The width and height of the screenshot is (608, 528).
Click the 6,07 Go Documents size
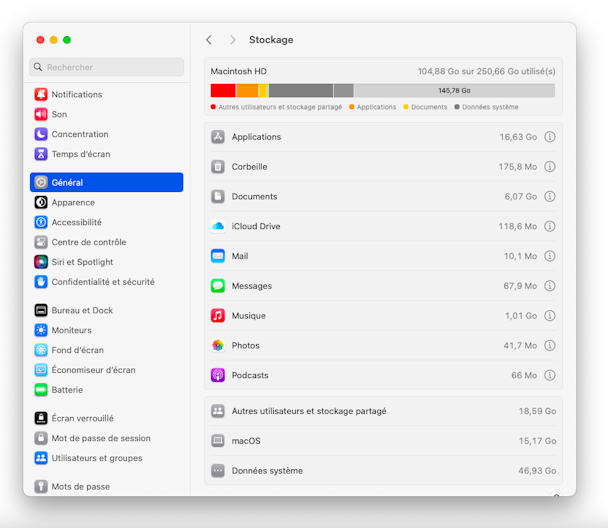tap(521, 197)
